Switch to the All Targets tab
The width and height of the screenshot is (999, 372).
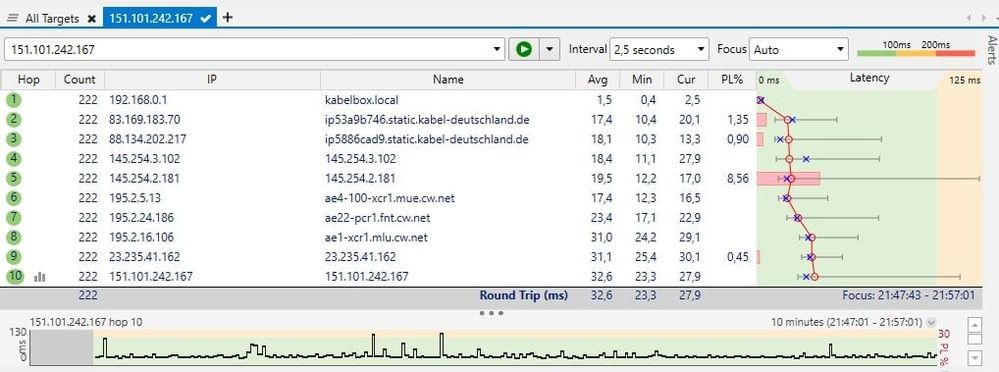pyautogui.click(x=52, y=18)
